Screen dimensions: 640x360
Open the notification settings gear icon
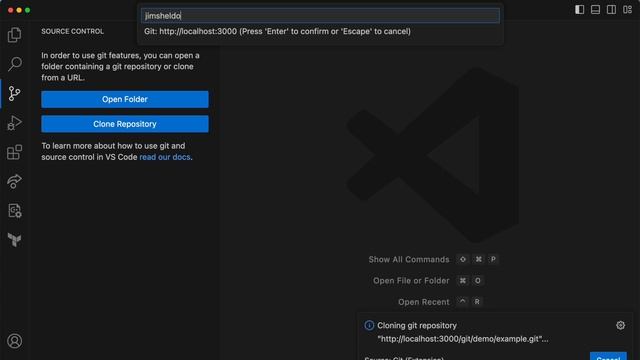click(x=620, y=325)
